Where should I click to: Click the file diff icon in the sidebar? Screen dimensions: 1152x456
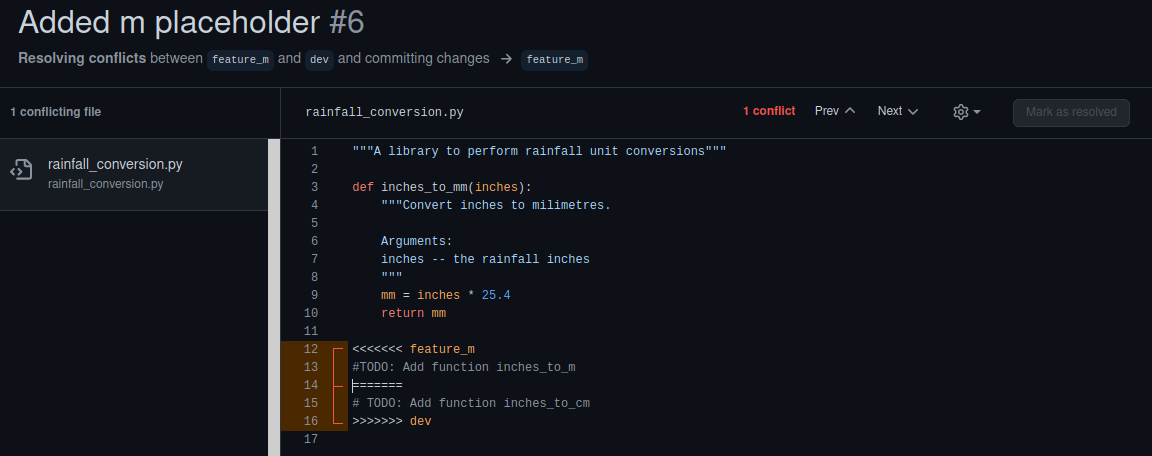tap(22, 171)
